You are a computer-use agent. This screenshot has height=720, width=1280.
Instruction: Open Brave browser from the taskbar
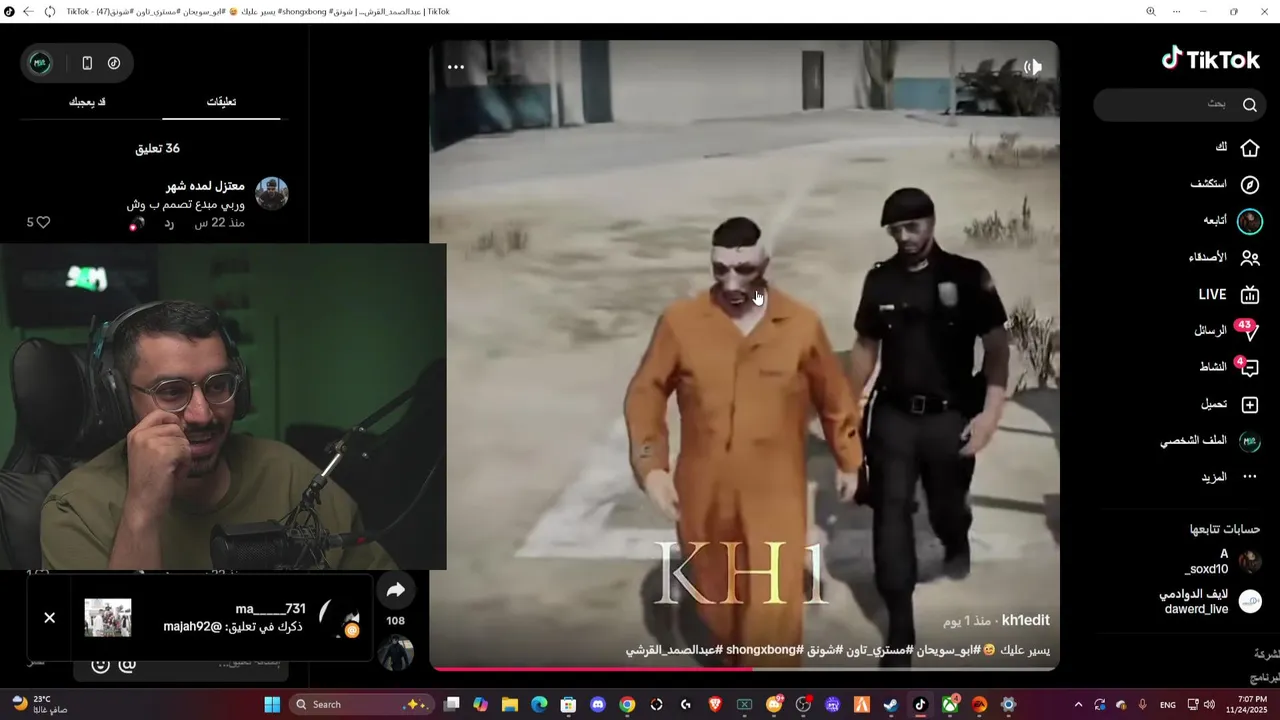[715, 705]
